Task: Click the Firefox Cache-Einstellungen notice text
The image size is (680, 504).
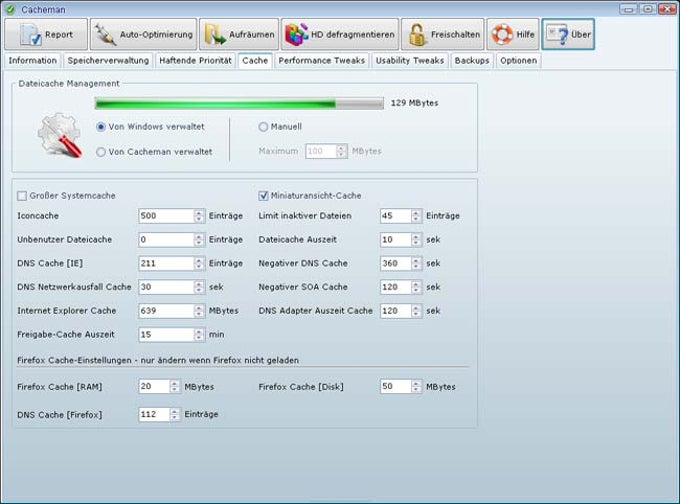Action: click(158, 360)
